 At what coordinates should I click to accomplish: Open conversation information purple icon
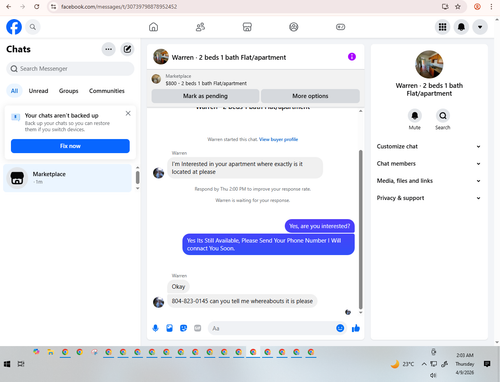[352, 57]
